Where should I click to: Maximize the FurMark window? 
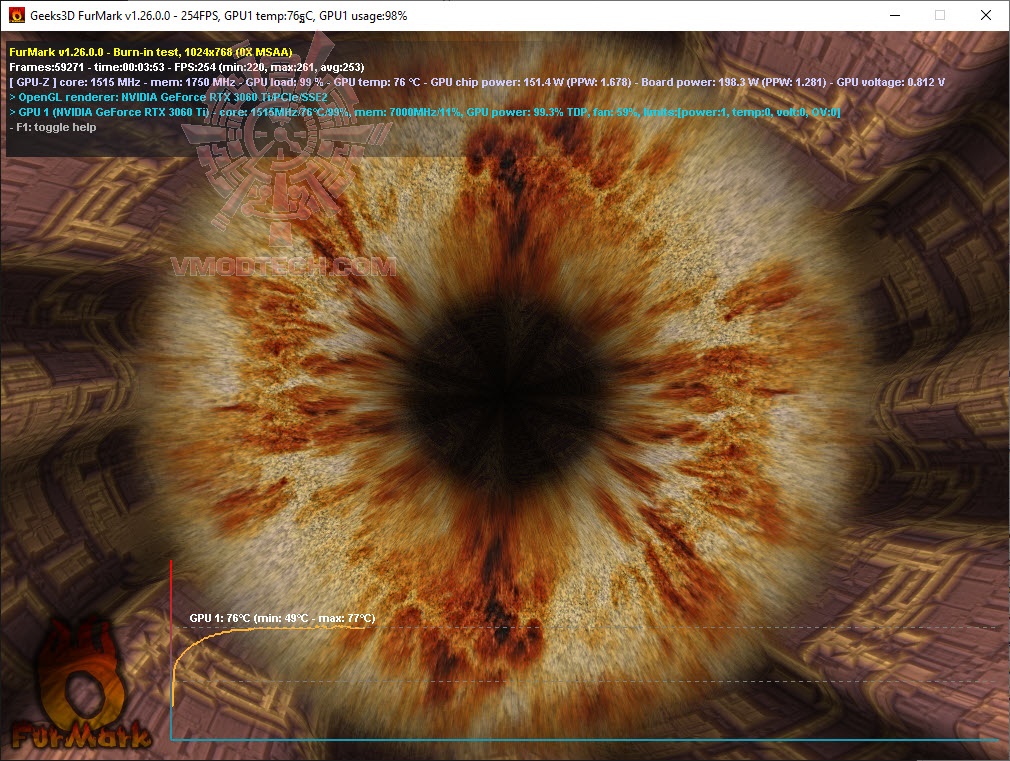pos(940,15)
